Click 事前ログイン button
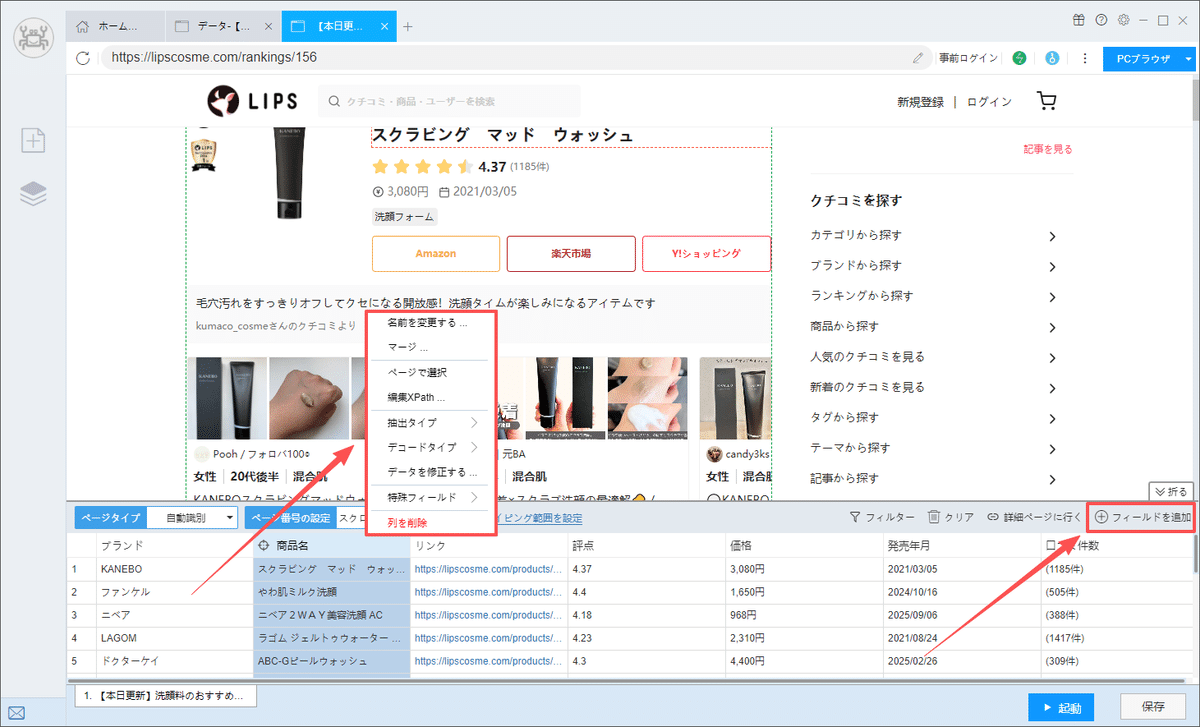Screen dimensions: 1200x727 (x=968, y=58)
